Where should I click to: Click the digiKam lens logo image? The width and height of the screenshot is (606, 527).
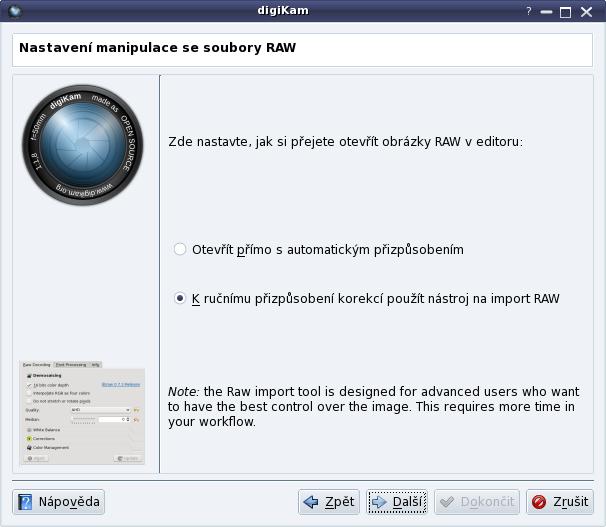click(x=83, y=145)
